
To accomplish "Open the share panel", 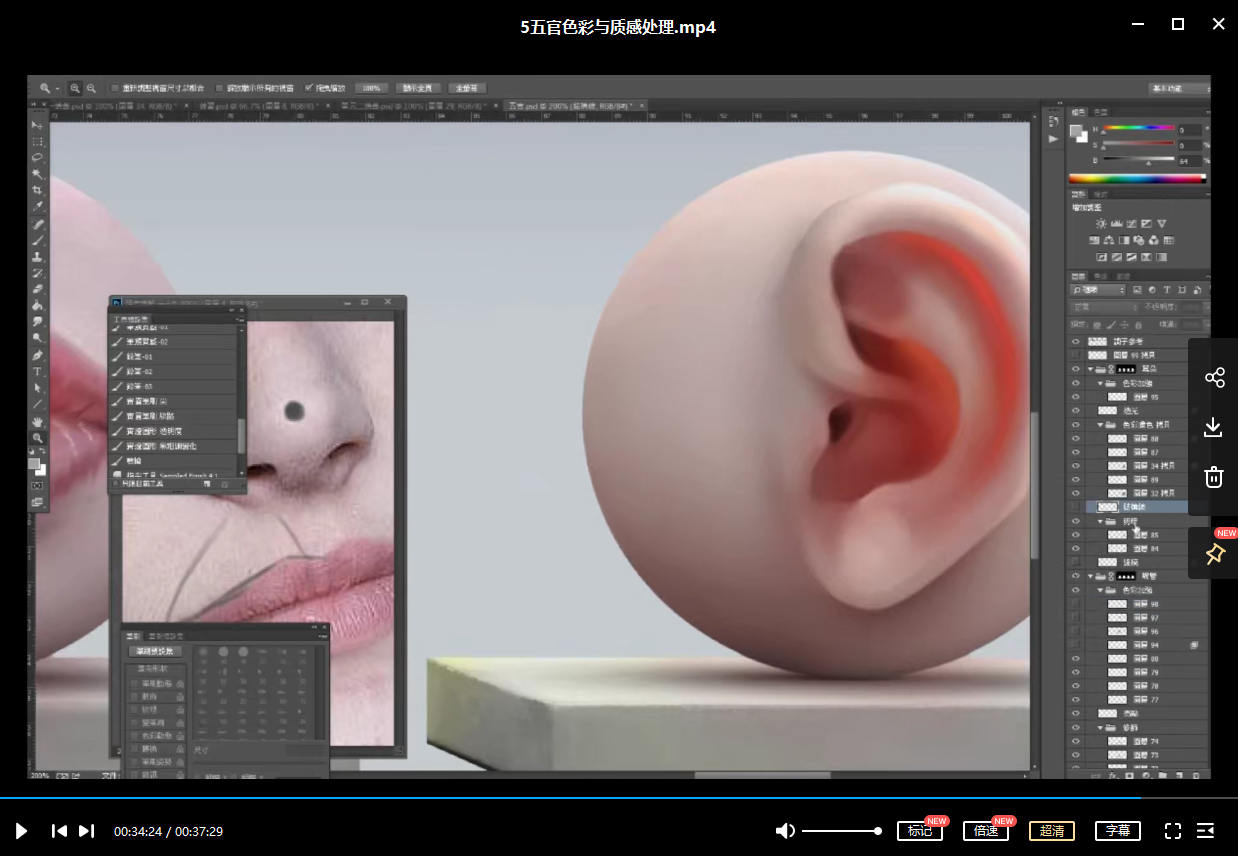I will point(1214,378).
